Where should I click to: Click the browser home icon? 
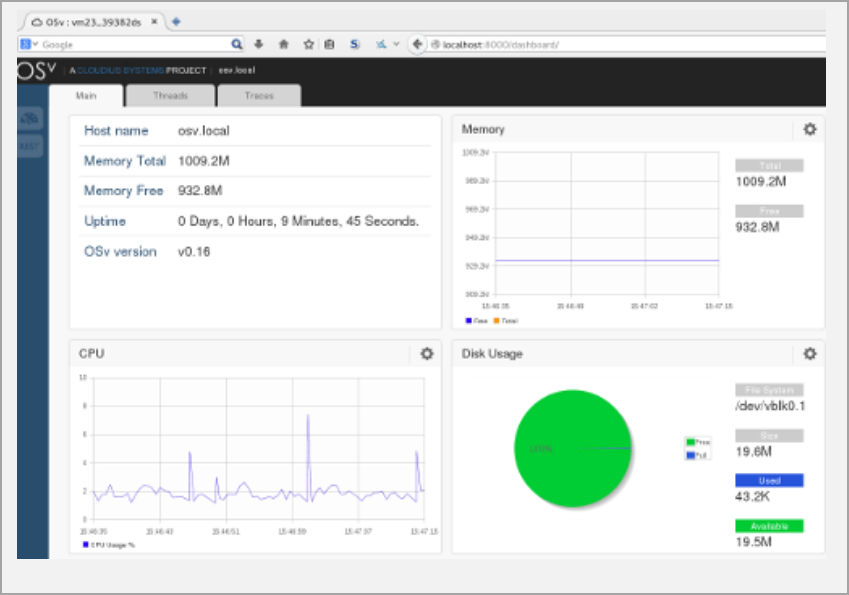tap(283, 44)
